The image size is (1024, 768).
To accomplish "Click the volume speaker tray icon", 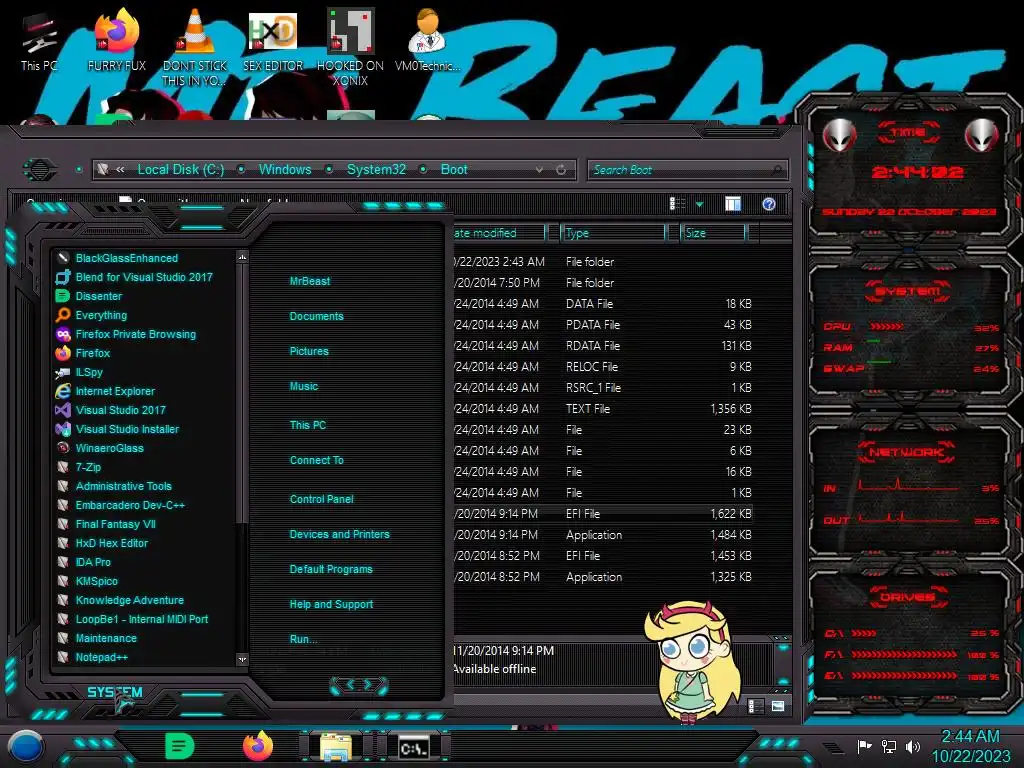I will 913,746.
